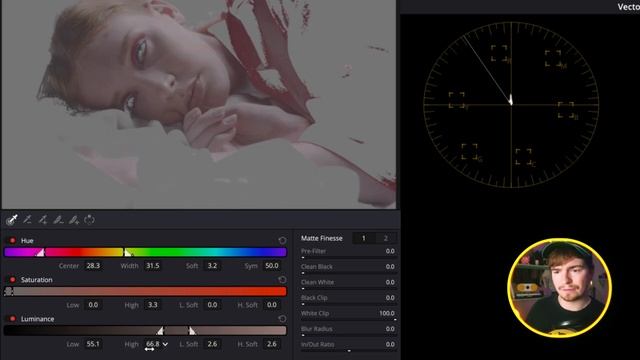Click the Saturation Low value field
This screenshot has height=360, width=640.
point(93,305)
